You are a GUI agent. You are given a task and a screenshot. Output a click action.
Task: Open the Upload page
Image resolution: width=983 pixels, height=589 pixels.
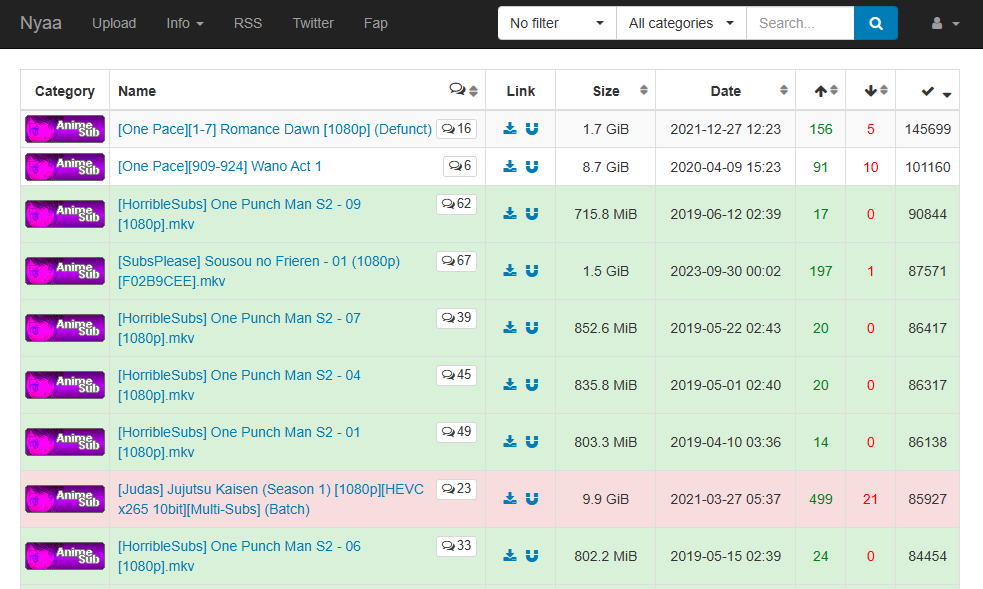(114, 23)
